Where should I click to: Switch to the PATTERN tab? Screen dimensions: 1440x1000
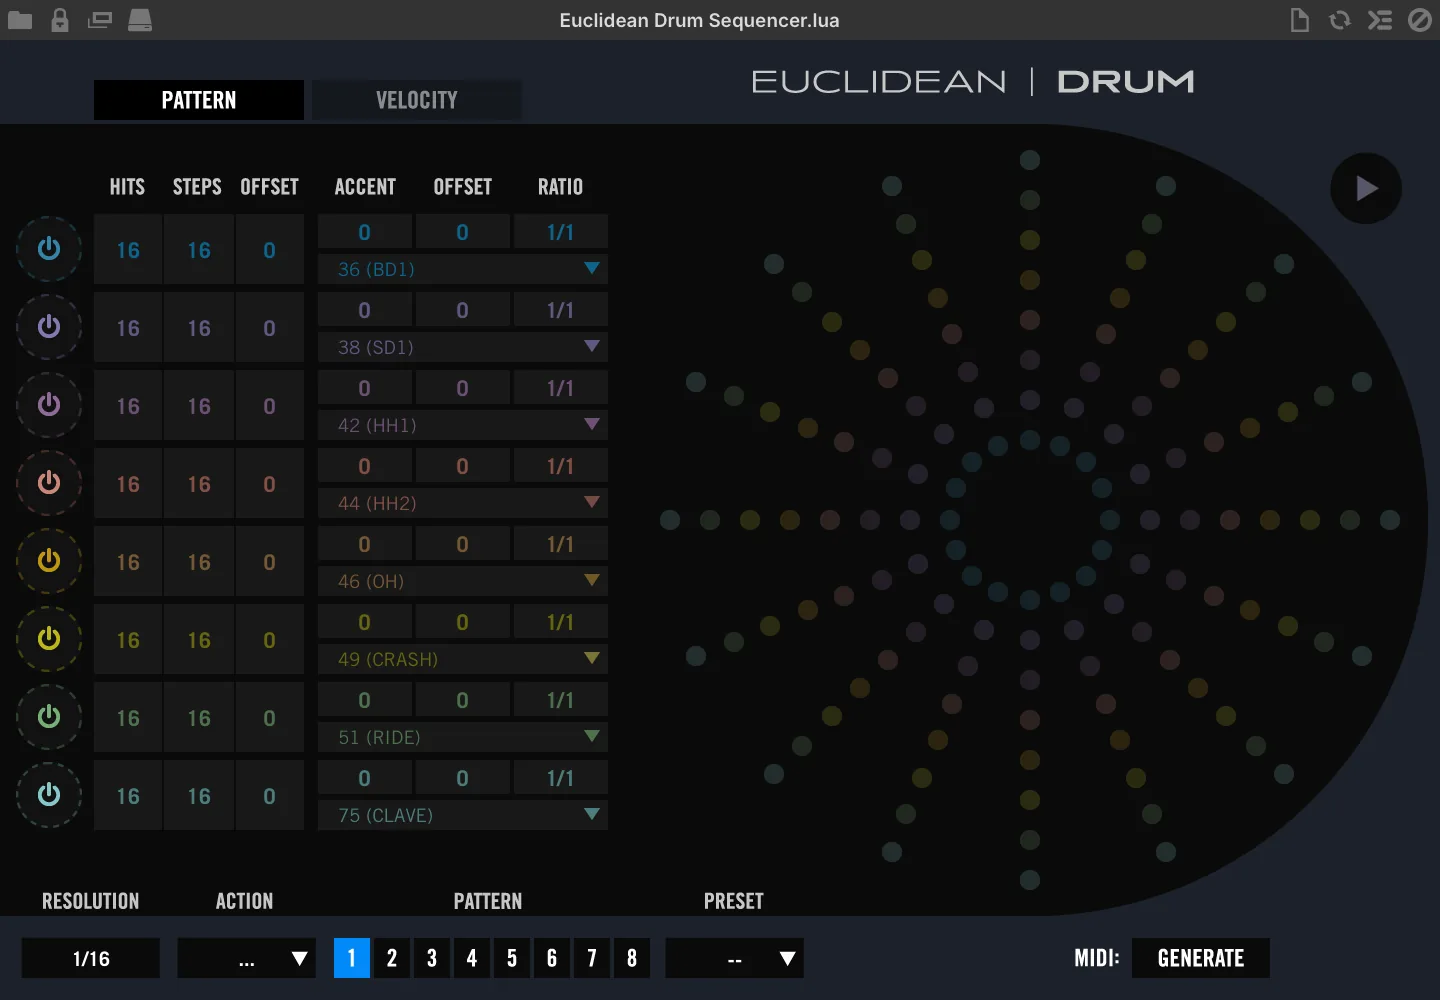[199, 100]
